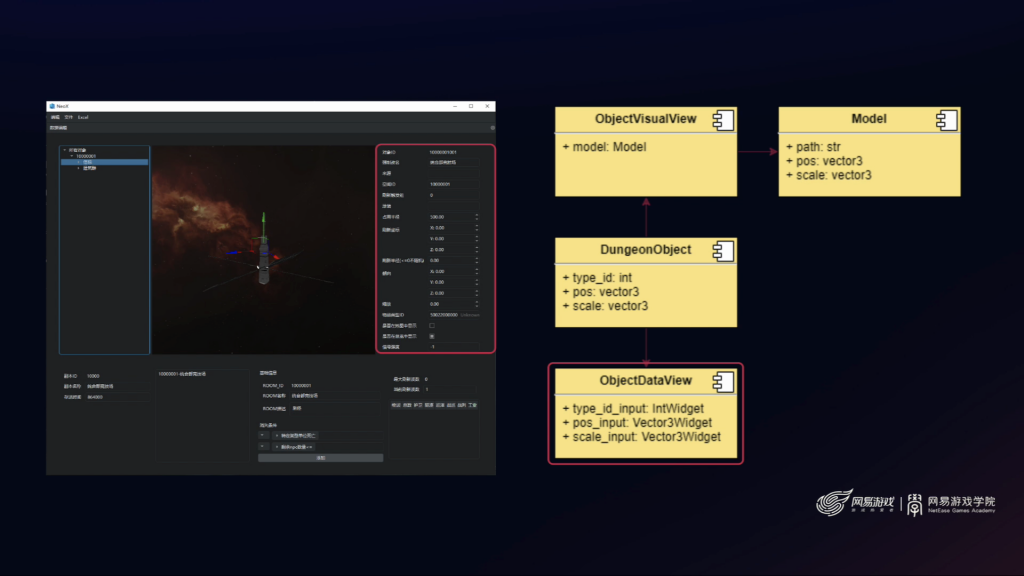Collapse the root node in object tree
Viewport: 1024px width, 576px height.
(65, 150)
